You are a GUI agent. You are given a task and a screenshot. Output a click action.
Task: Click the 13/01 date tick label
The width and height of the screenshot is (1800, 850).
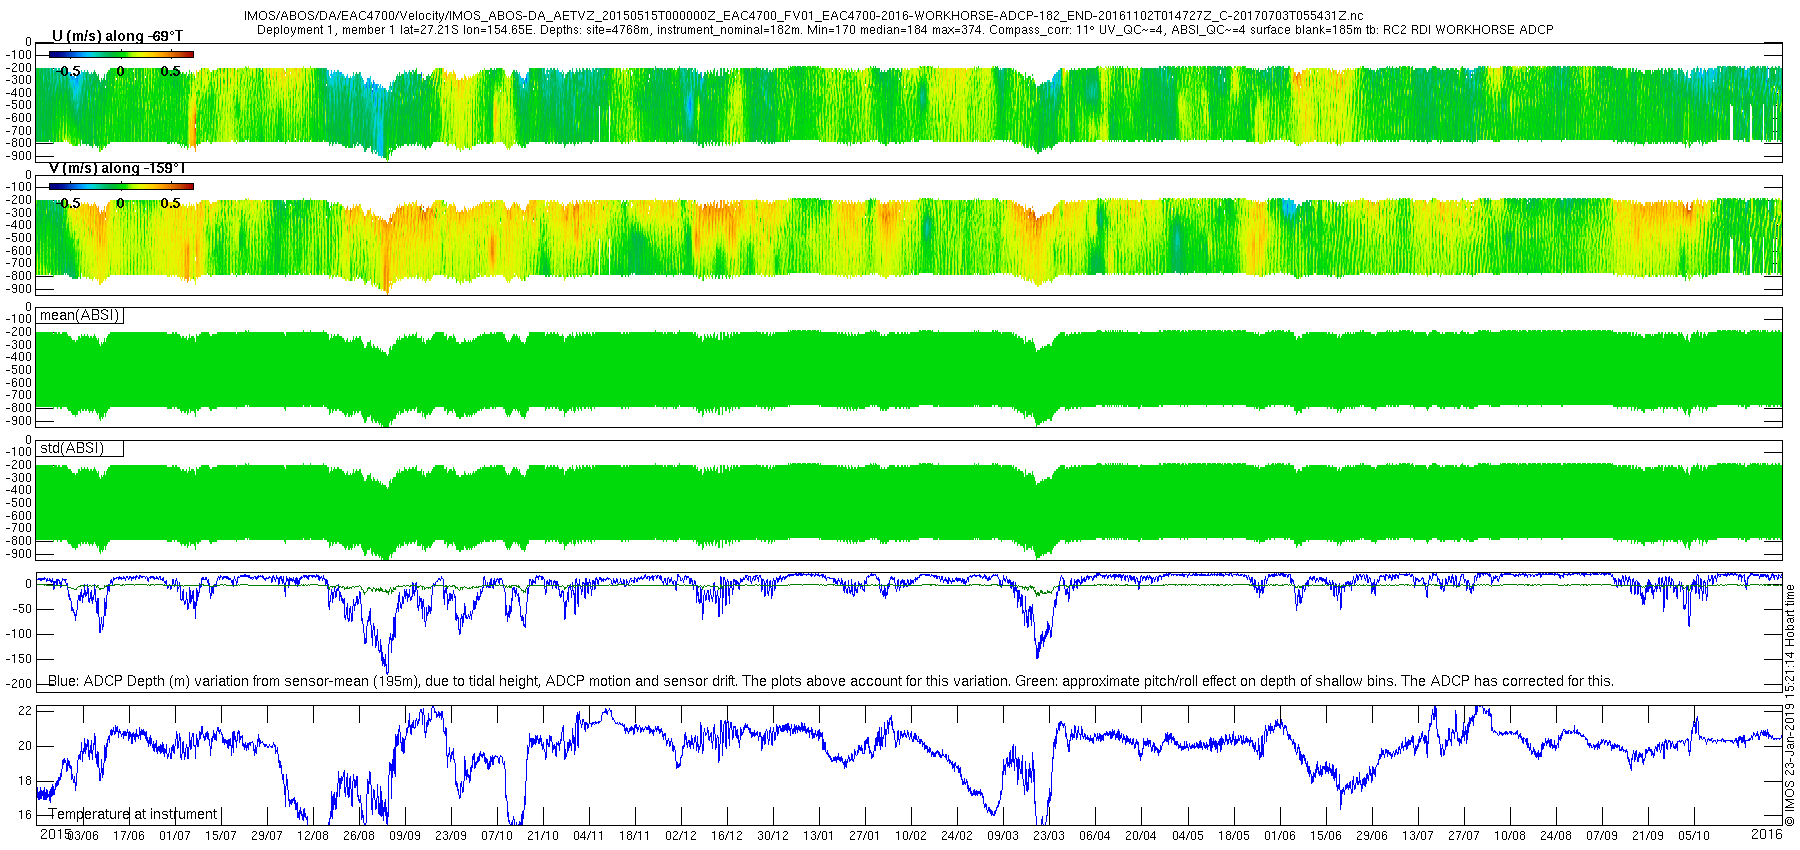coord(818,836)
